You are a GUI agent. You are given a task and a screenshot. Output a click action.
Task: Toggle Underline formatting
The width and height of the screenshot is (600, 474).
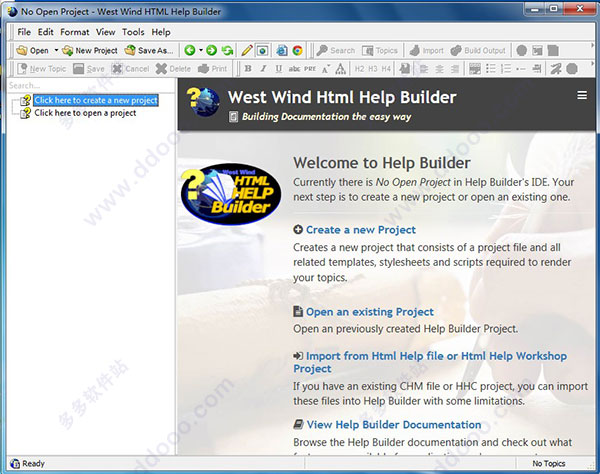point(279,68)
